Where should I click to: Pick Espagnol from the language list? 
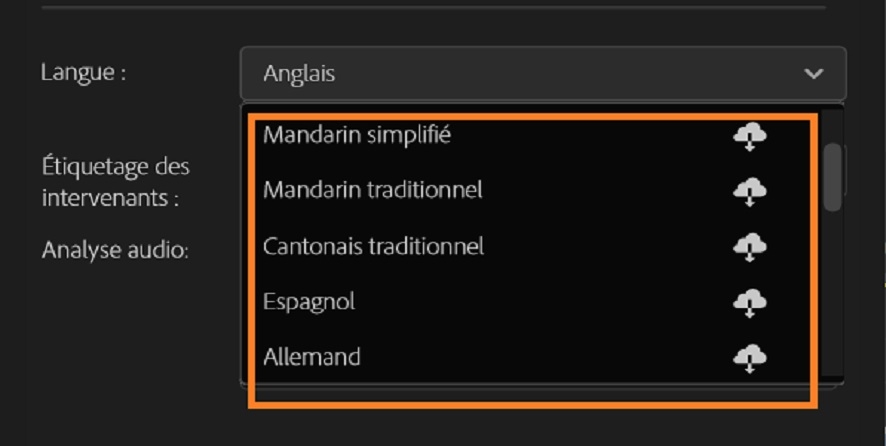(309, 301)
